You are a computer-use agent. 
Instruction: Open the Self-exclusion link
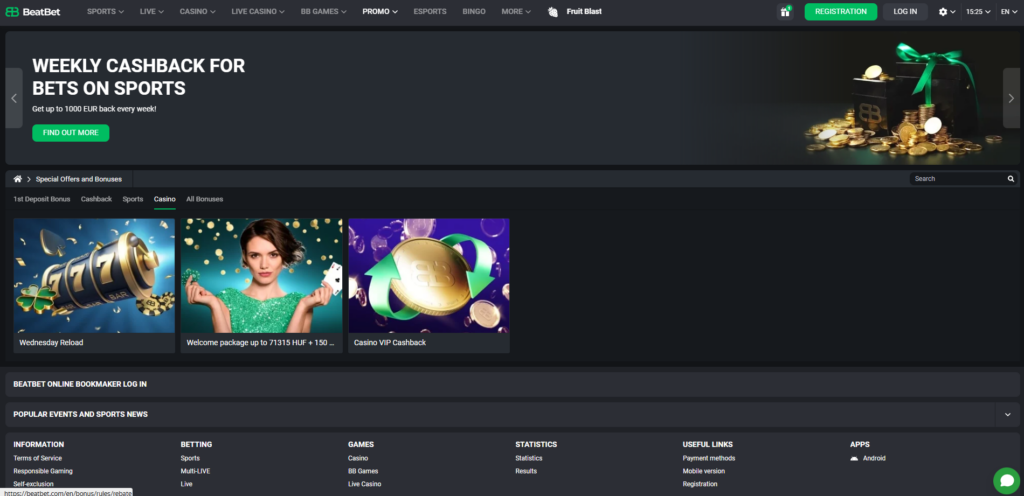(x=31, y=484)
